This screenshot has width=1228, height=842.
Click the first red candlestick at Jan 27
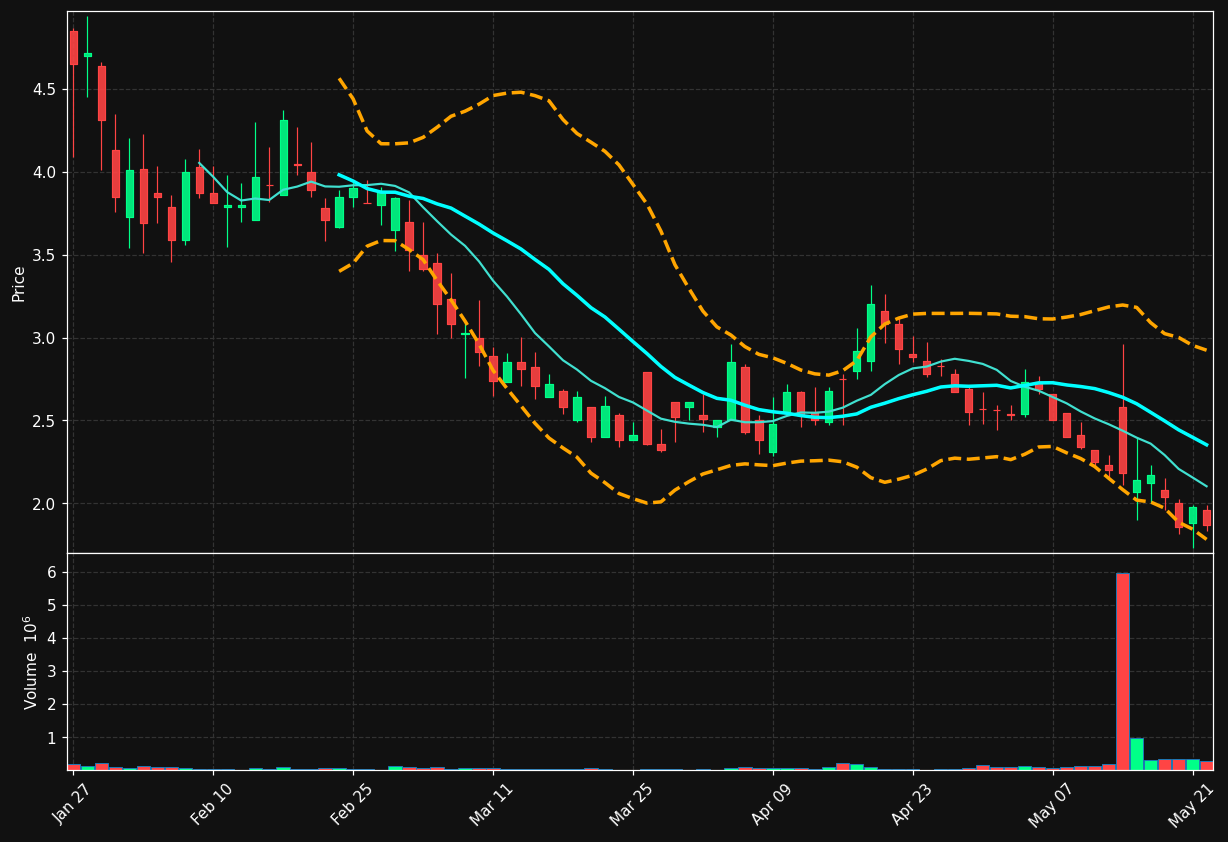(73, 48)
